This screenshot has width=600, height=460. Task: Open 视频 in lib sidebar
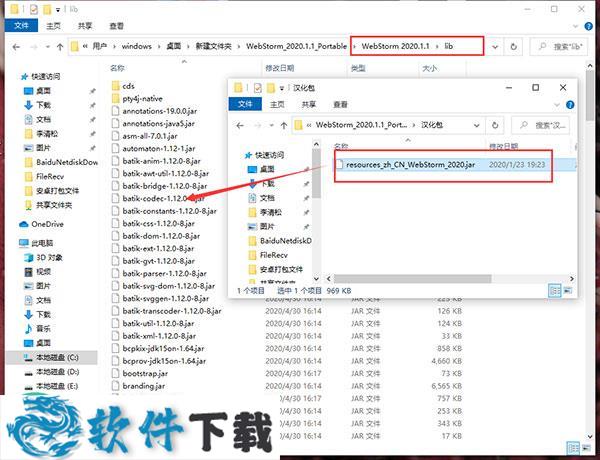point(43,272)
